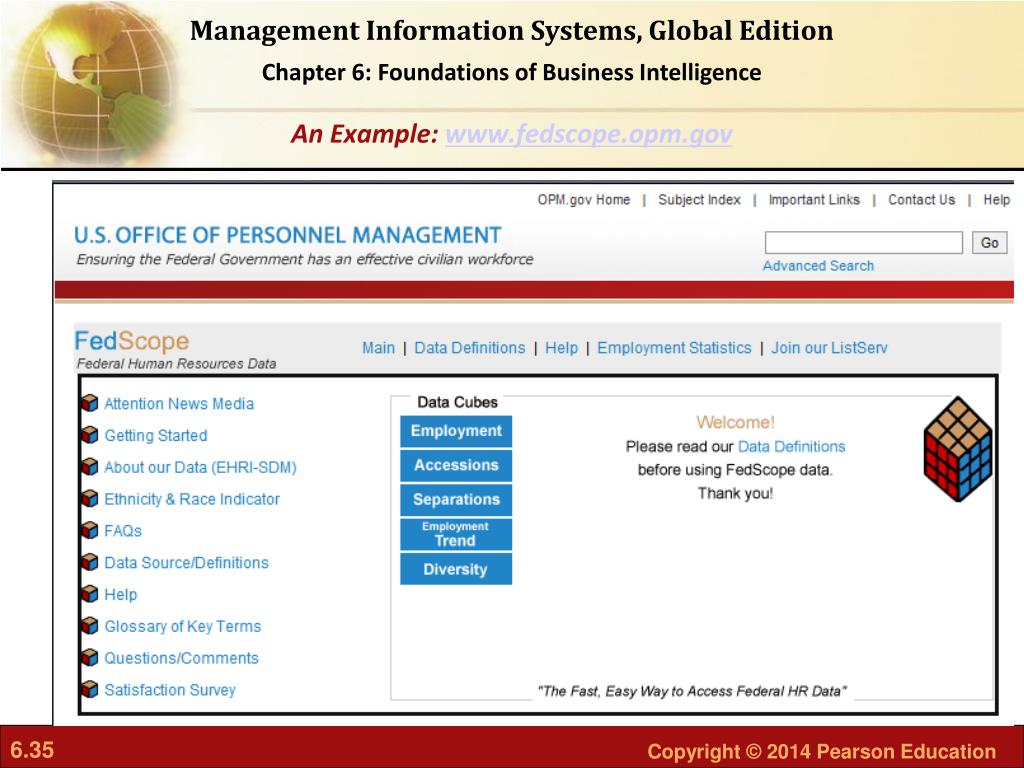Click cube icon beside Ethnicity & Race Indicator

point(89,499)
